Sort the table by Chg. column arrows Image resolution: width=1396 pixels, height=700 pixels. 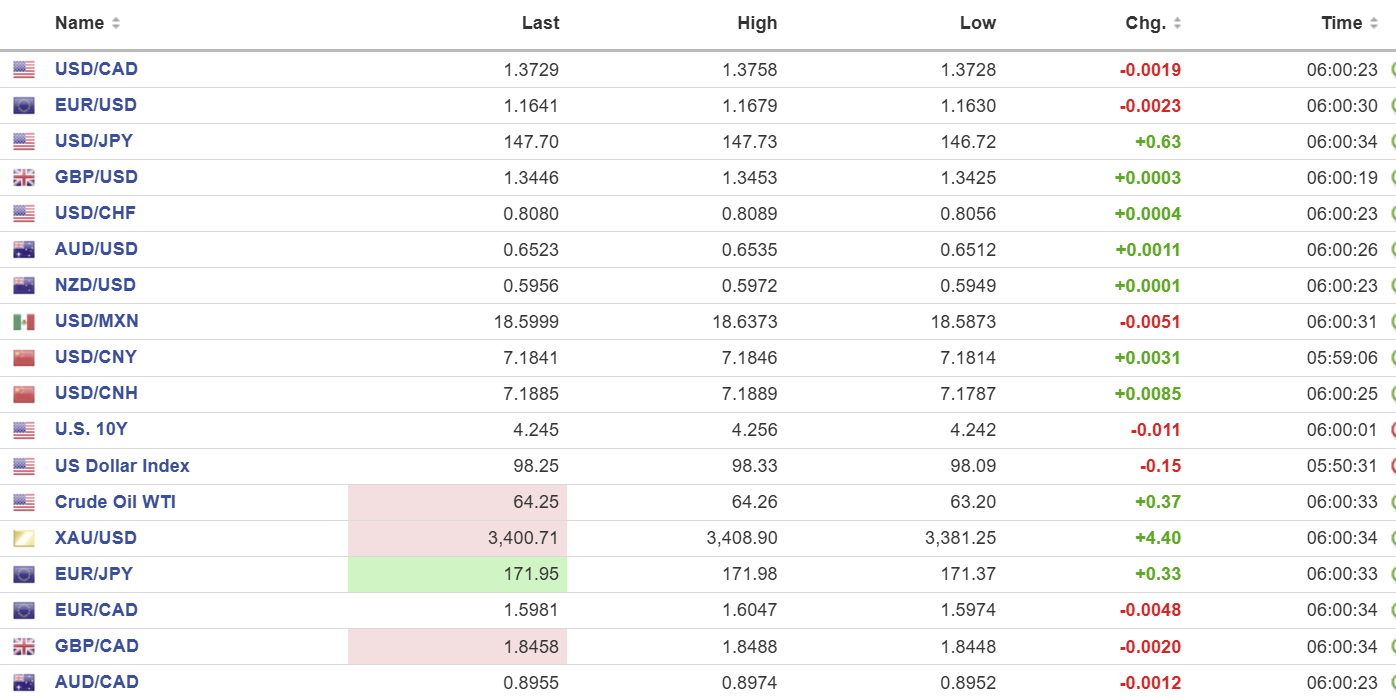click(1177, 23)
